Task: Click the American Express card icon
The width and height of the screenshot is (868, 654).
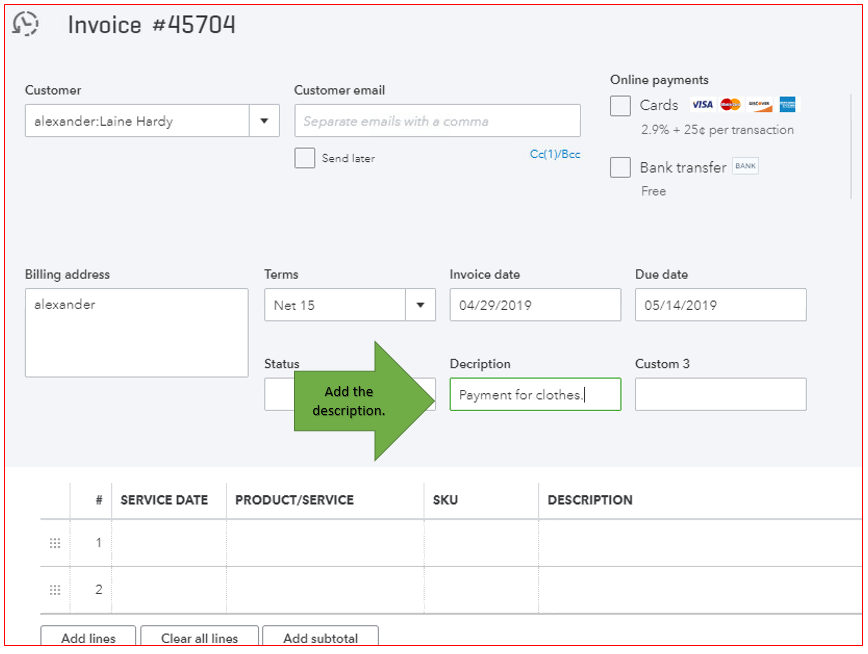Action: [x=787, y=105]
